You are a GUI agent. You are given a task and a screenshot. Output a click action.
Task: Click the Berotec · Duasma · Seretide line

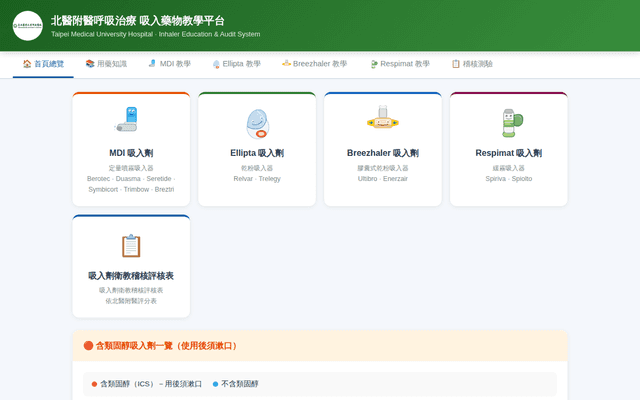[x=131, y=179]
